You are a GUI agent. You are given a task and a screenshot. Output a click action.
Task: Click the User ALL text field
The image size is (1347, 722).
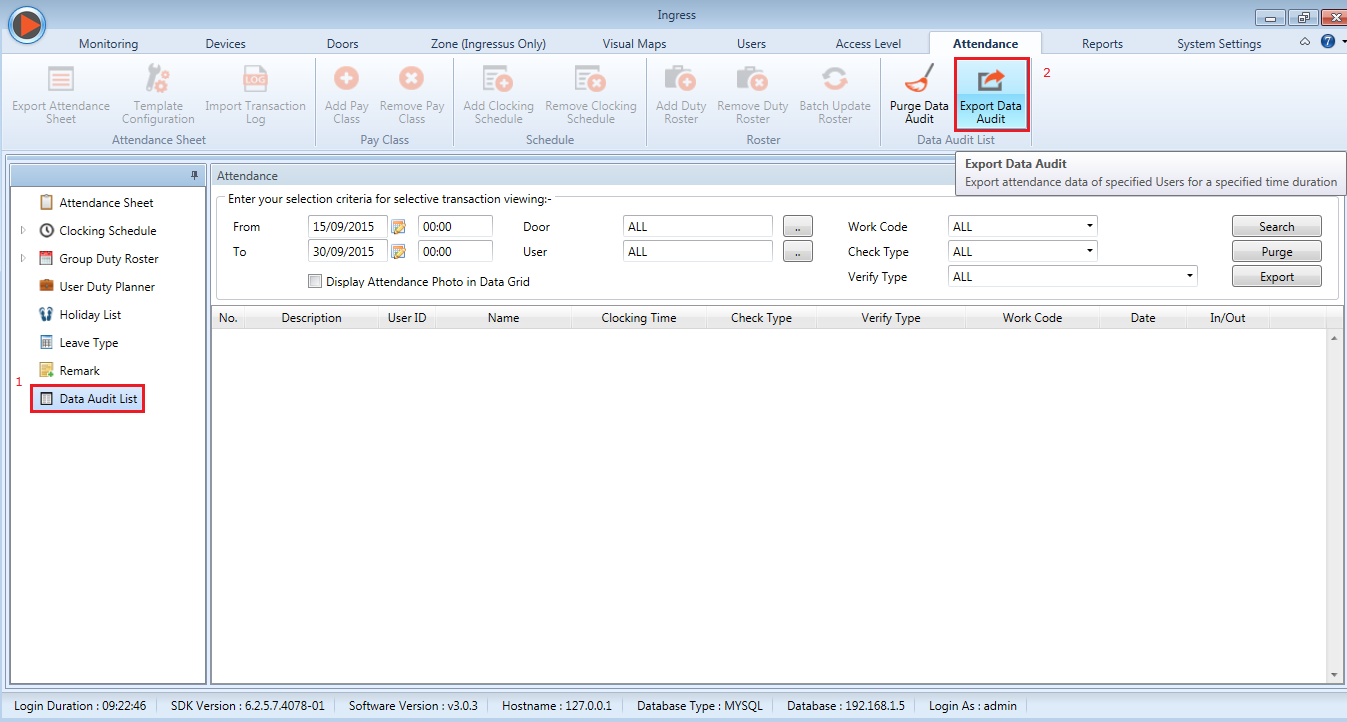pos(697,252)
